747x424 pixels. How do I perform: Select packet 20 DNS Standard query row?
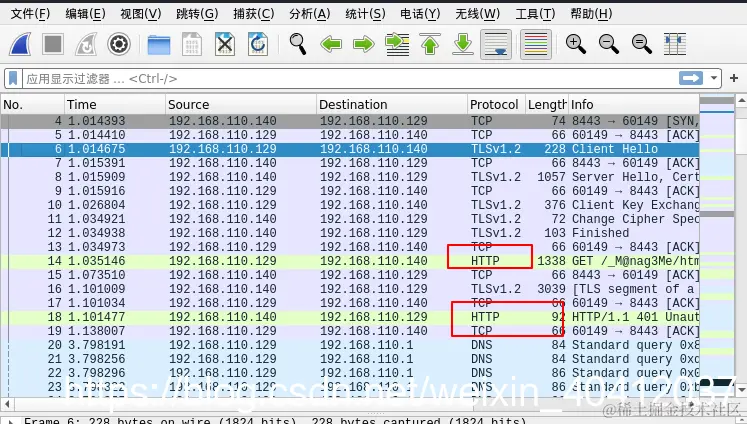click(350, 345)
